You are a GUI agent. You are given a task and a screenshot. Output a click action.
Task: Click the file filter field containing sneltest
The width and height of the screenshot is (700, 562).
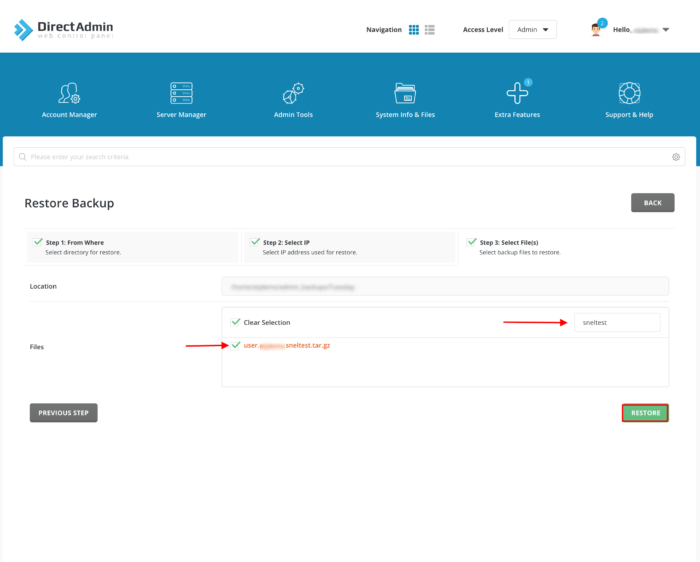[x=617, y=322]
